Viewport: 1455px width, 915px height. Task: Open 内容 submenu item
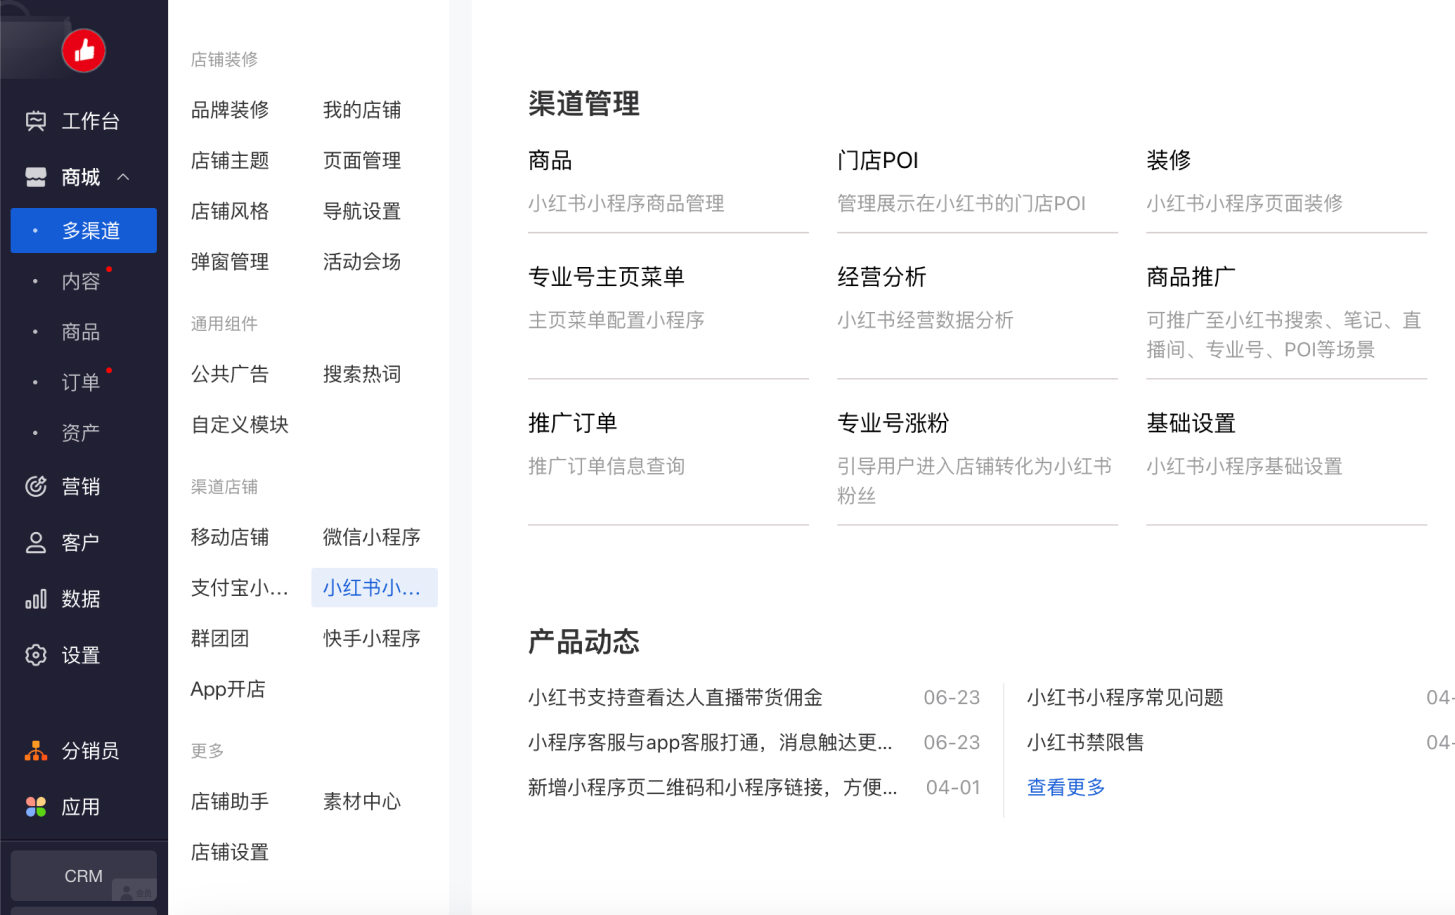pos(81,281)
